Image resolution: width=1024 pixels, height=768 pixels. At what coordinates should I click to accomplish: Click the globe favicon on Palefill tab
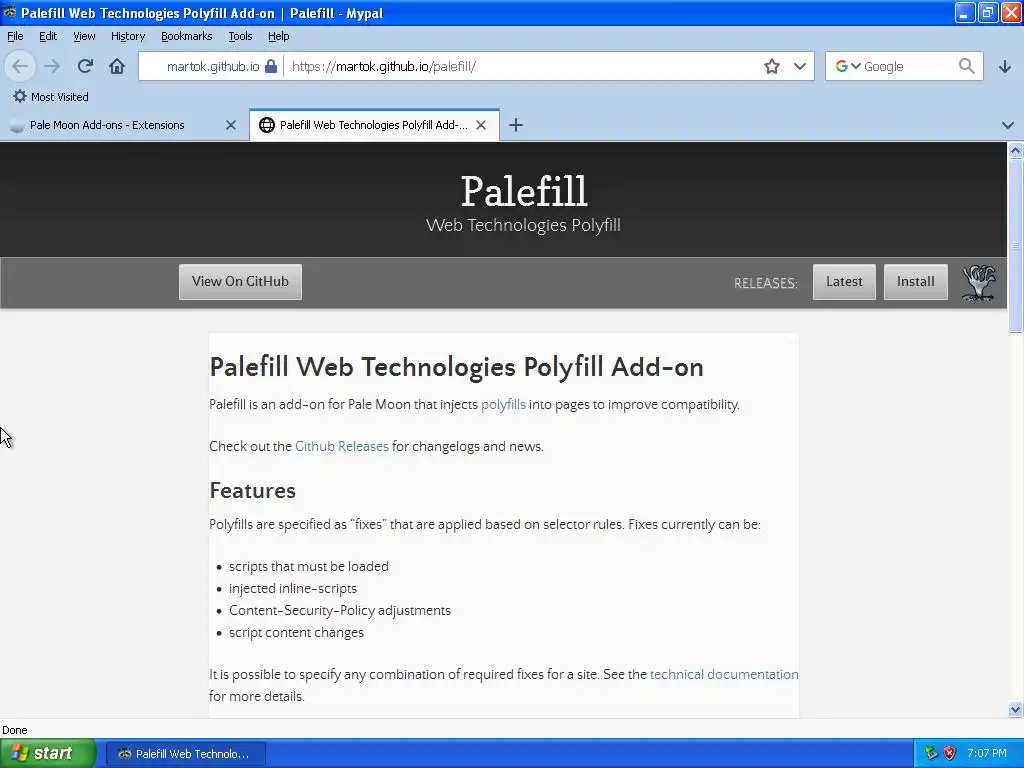[266, 125]
